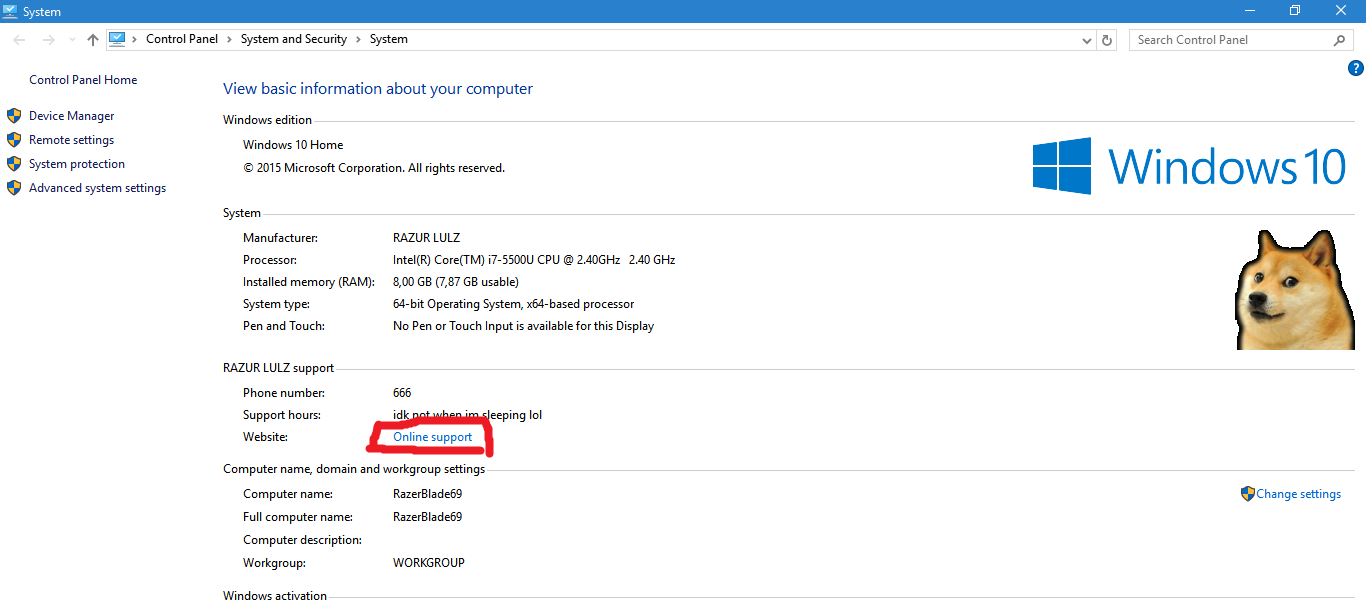Go to Control Panel Home
The width and height of the screenshot is (1366, 613).
pyautogui.click(x=83, y=80)
